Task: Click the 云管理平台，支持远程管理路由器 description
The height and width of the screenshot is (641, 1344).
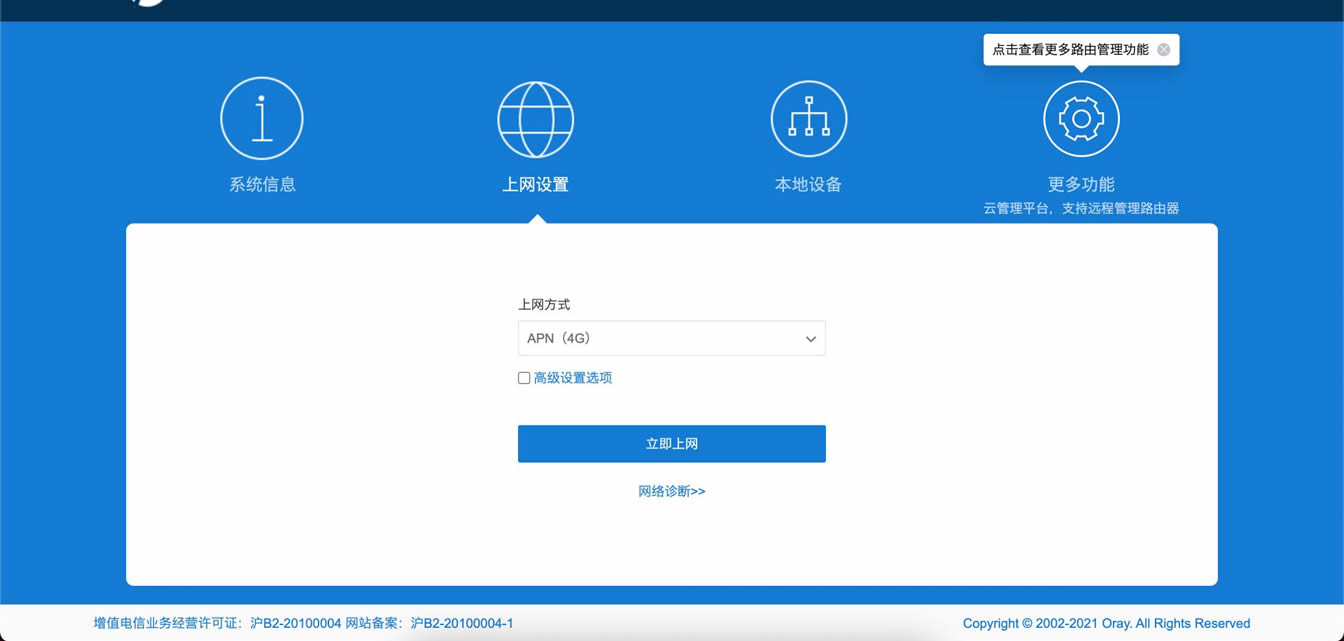Action: [x=1081, y=209]
